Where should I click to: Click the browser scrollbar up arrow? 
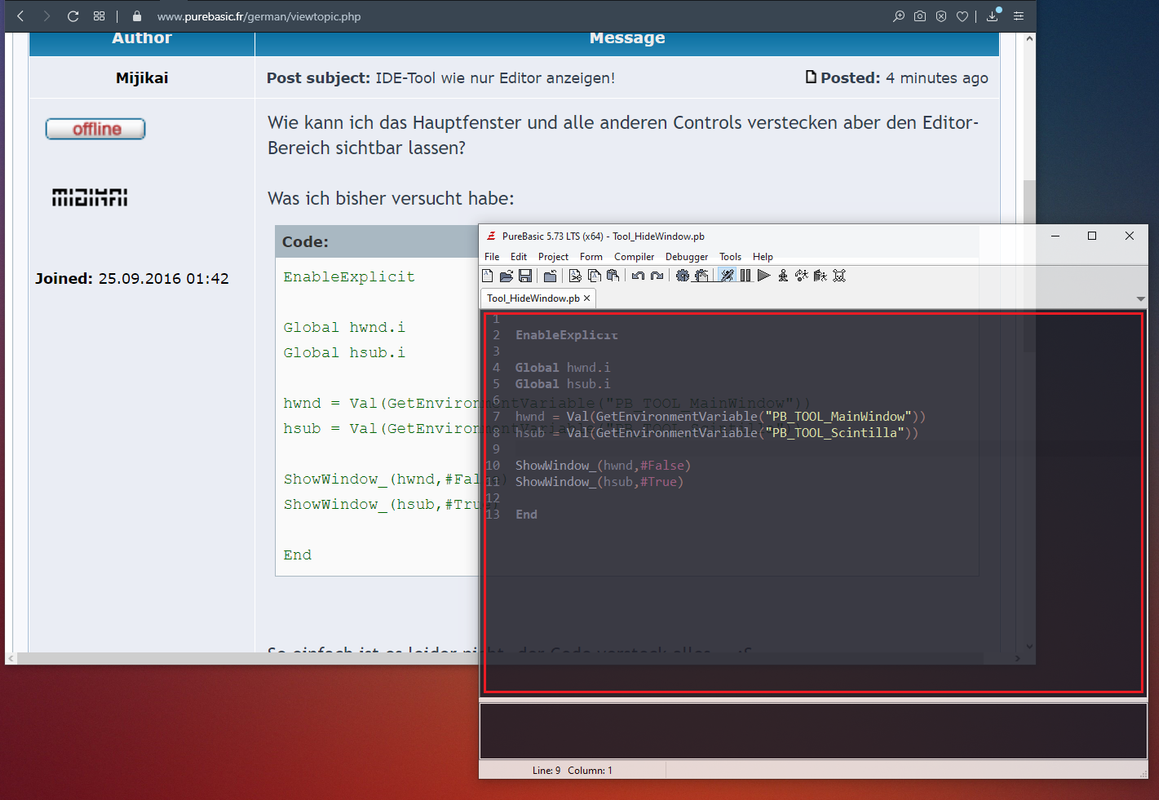[x=1029, y=38]
